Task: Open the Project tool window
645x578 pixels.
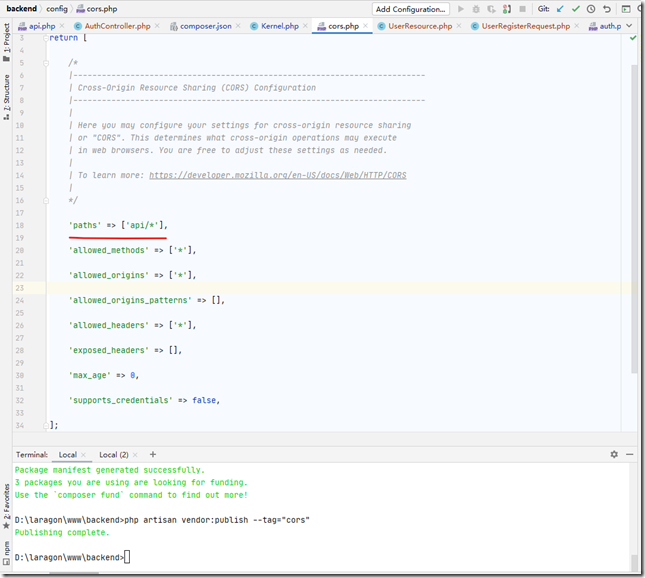Action: point(6,42)
